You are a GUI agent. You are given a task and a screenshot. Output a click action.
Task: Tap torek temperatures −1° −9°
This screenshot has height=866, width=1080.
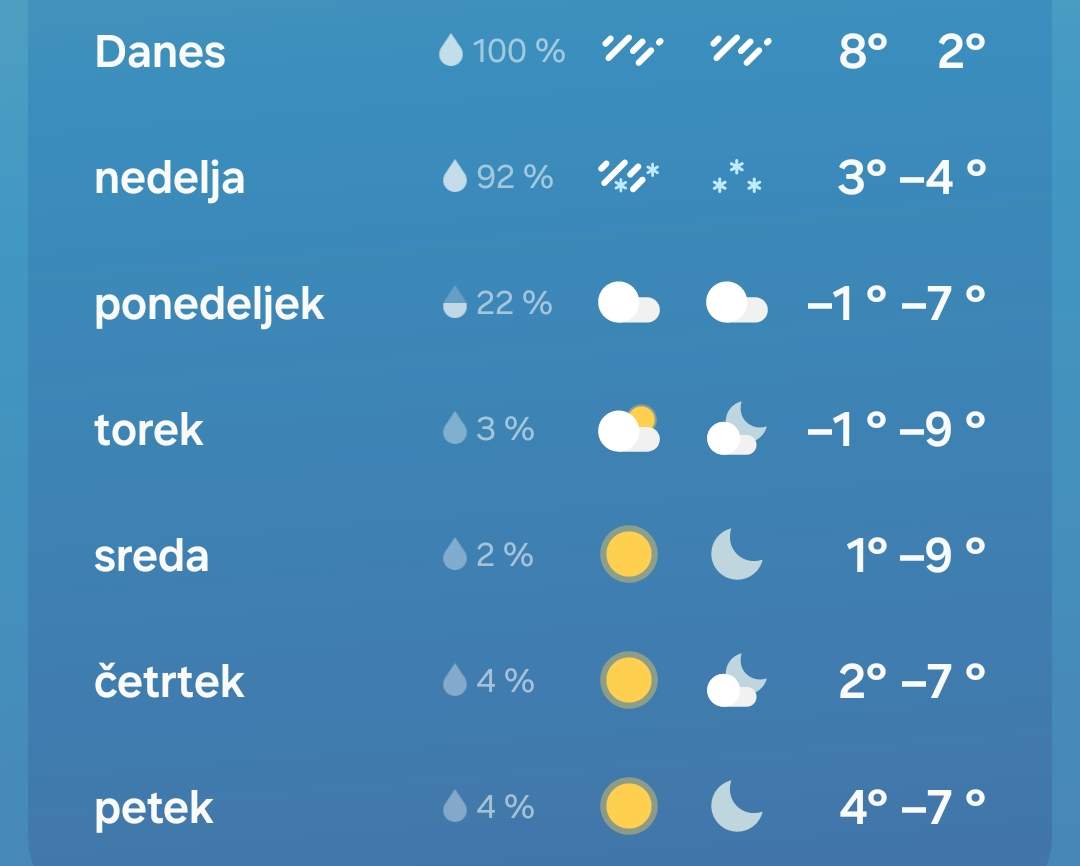tap(896, 429)
